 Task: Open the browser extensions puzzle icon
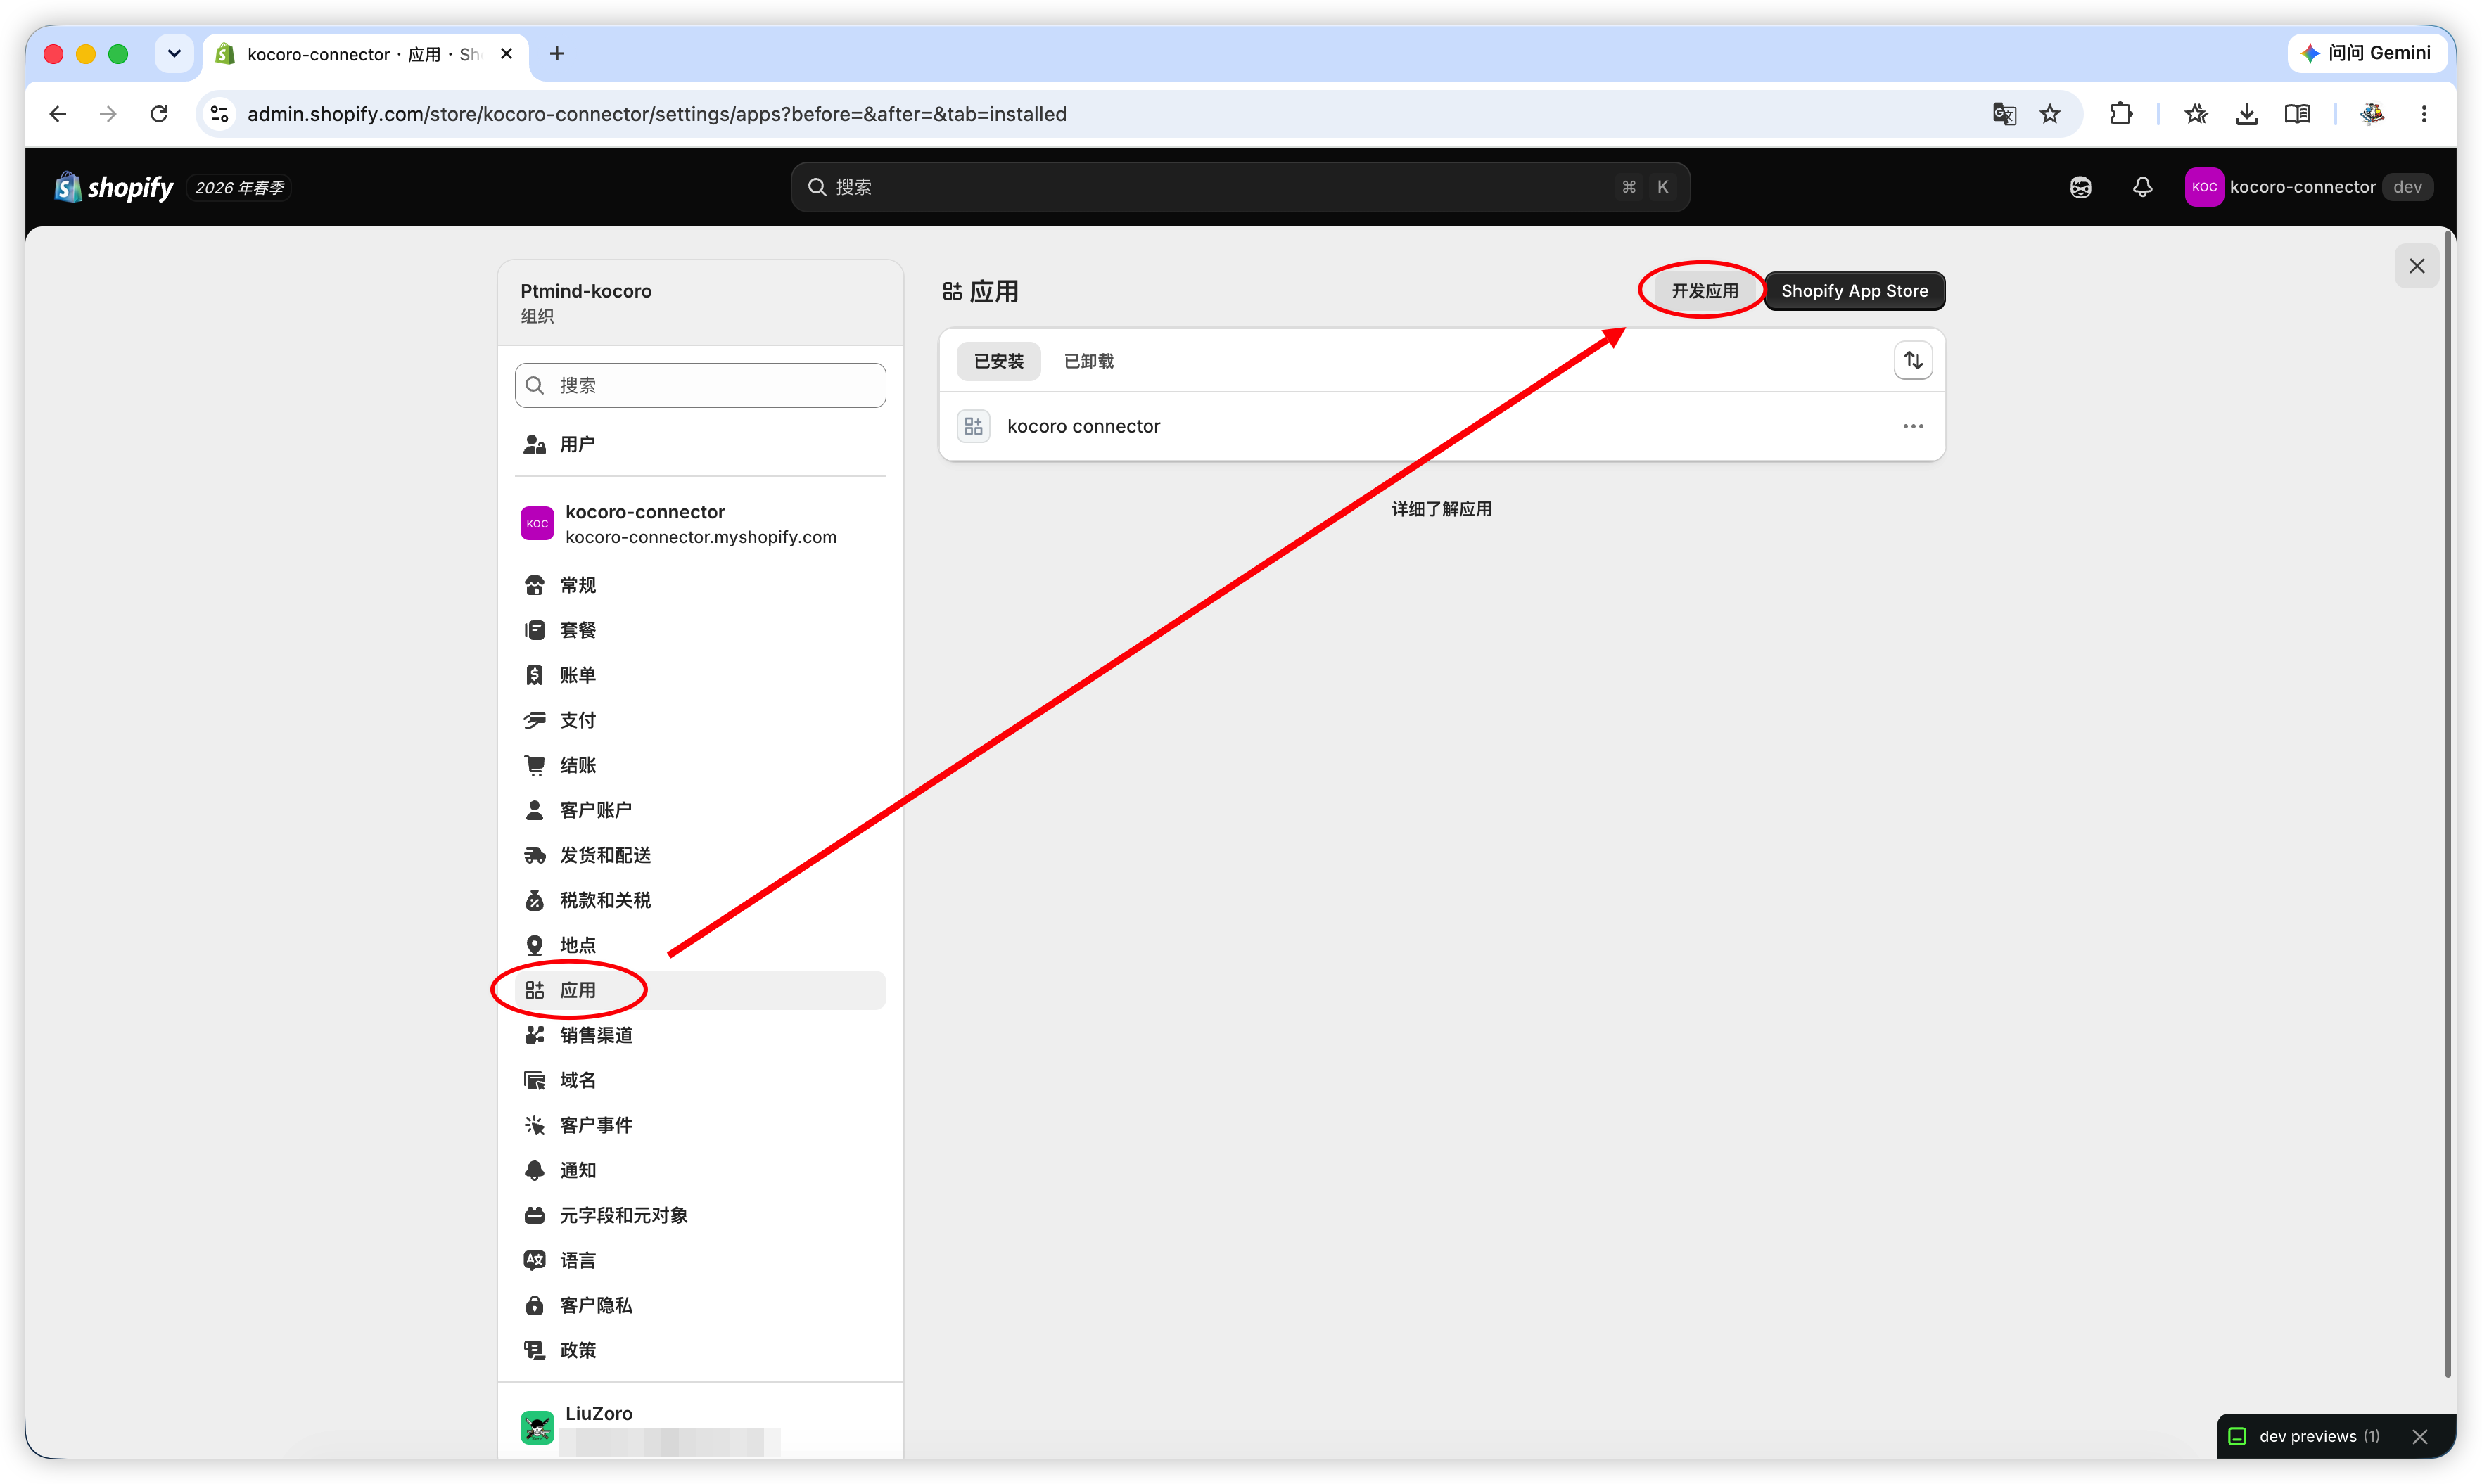pyautogui.click(x=2120, y=114)
